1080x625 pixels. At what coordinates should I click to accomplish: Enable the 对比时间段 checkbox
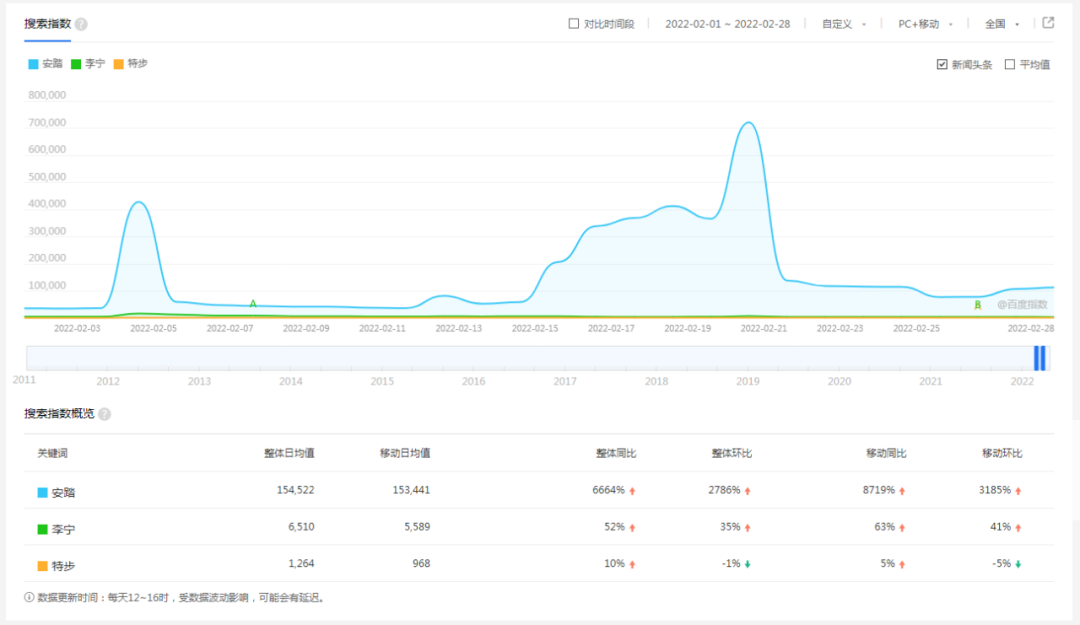coord(574,23)
